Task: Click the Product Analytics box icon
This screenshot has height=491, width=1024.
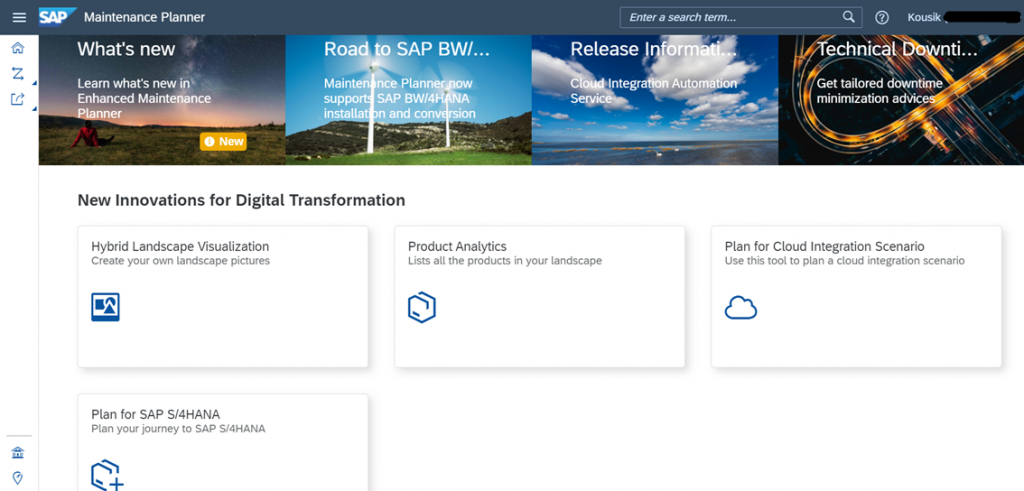Action: tap(422, 307)
